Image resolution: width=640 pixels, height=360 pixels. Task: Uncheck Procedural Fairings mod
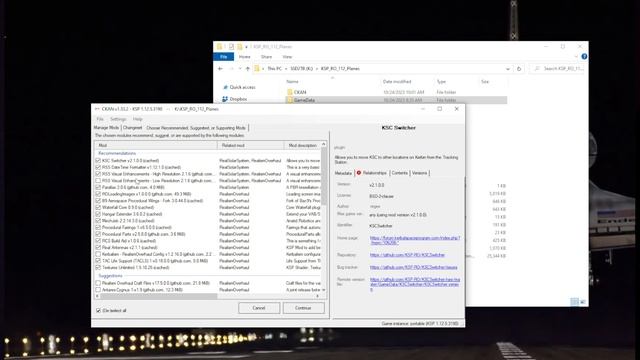[x=98, y=227]
